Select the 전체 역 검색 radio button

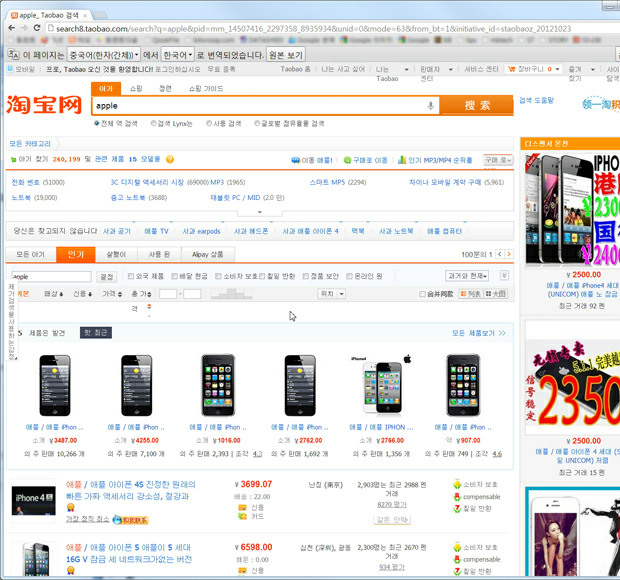point(96,123)
